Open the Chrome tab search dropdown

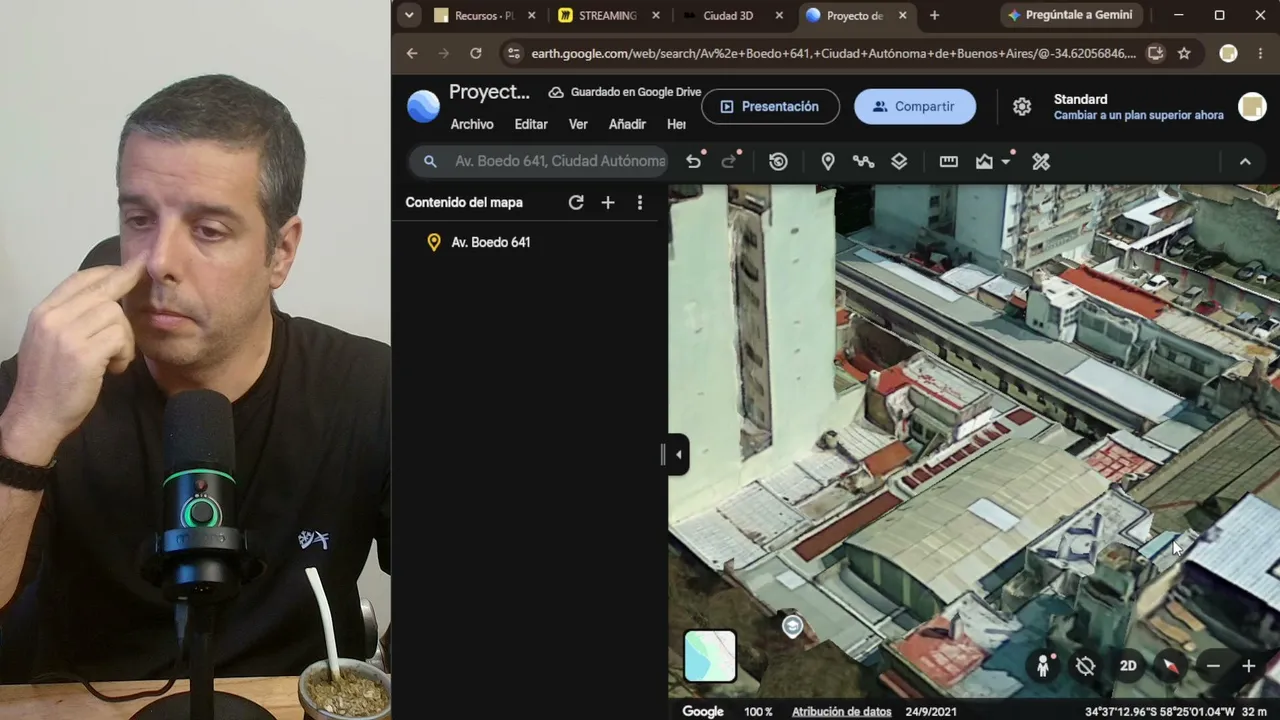pyautogui.click(x=408, y=15)
